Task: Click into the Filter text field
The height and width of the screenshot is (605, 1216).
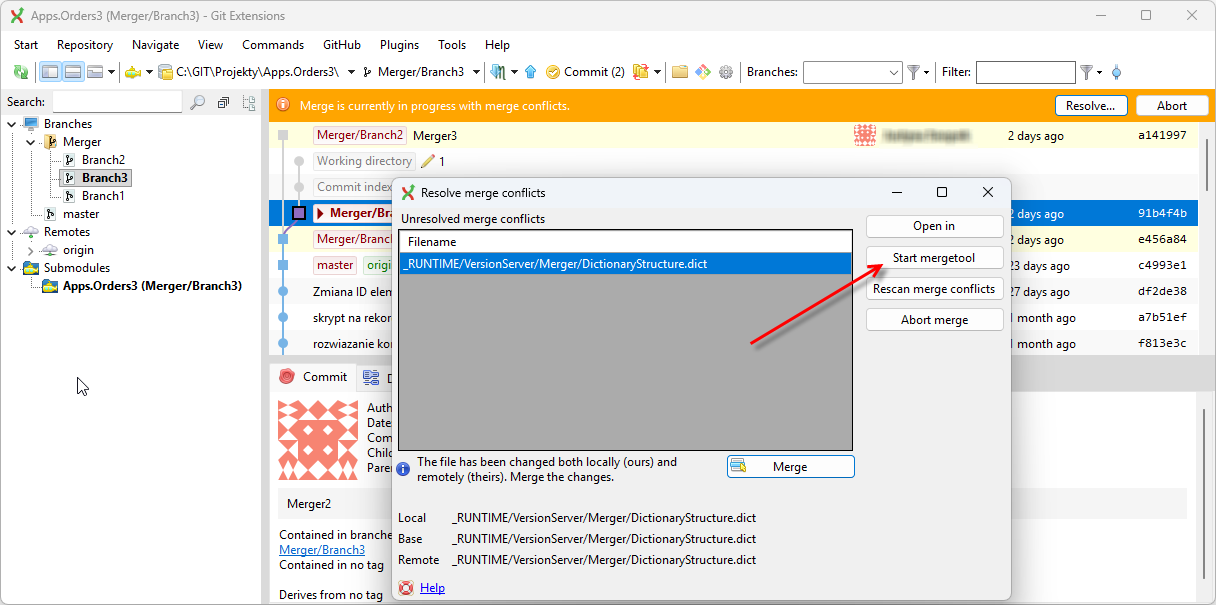Action: (1025, 72)
